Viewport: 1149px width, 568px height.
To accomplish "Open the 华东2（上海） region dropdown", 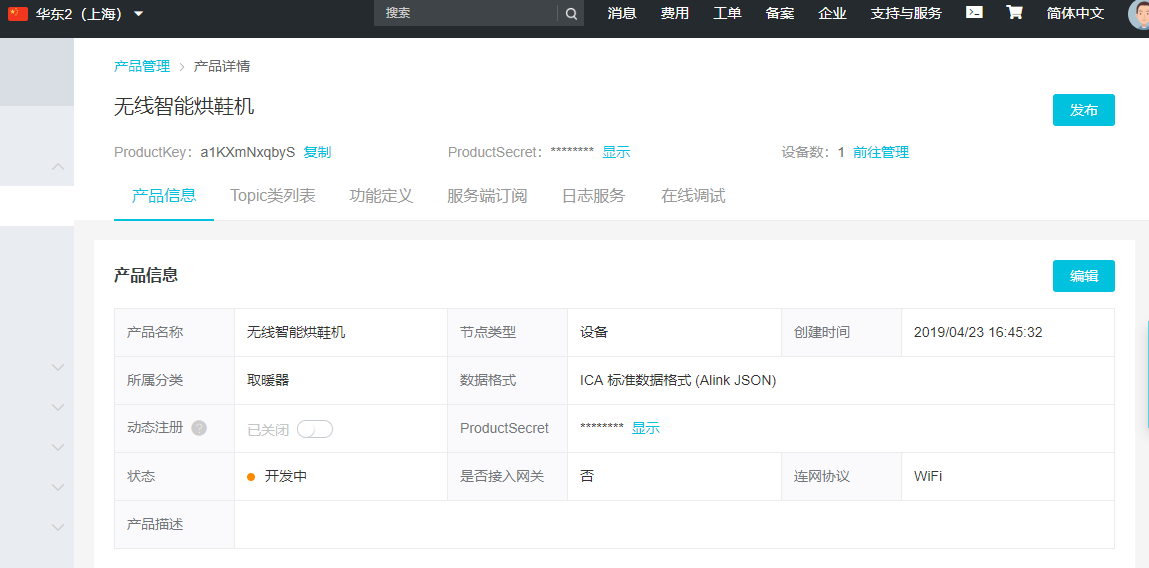I will 138,14.
